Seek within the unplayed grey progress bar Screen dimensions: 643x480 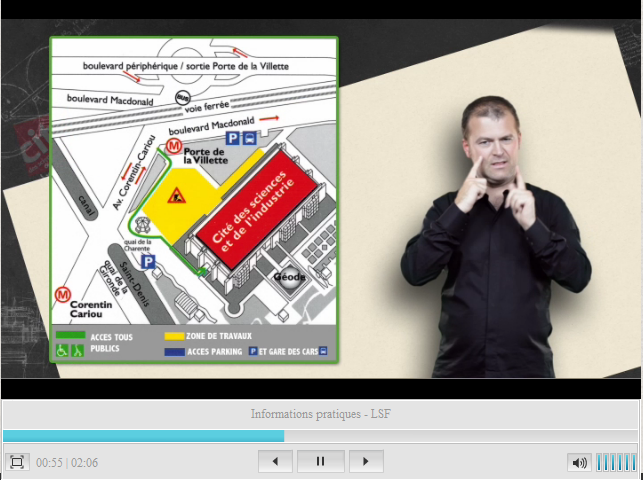coord(460,436)
